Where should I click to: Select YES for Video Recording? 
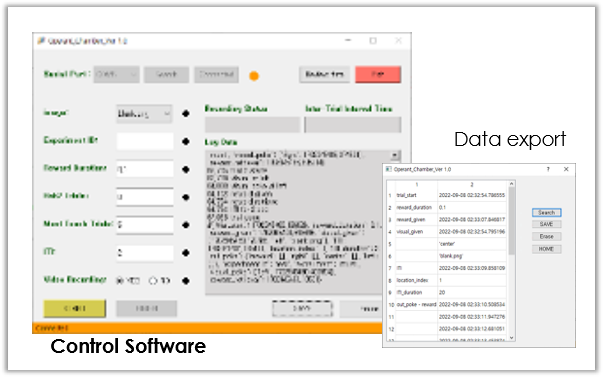[120, 280]
